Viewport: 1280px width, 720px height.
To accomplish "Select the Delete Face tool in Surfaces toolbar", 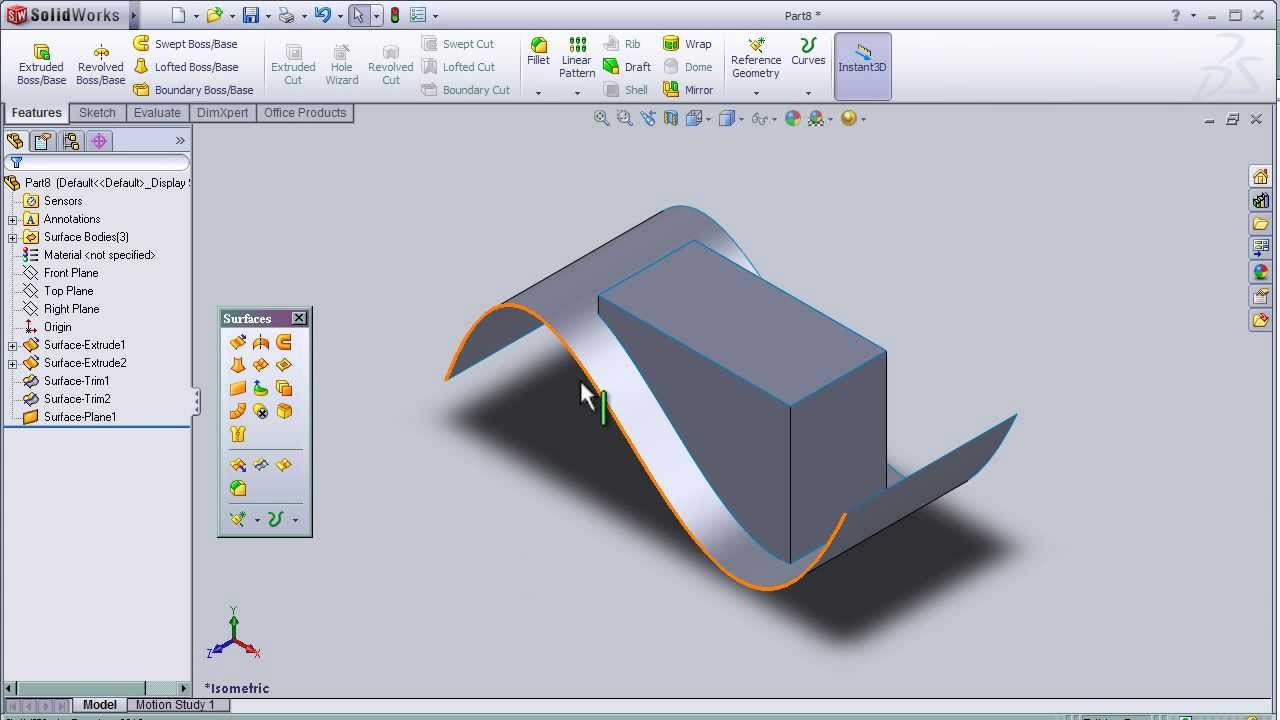I will (261, 411).
